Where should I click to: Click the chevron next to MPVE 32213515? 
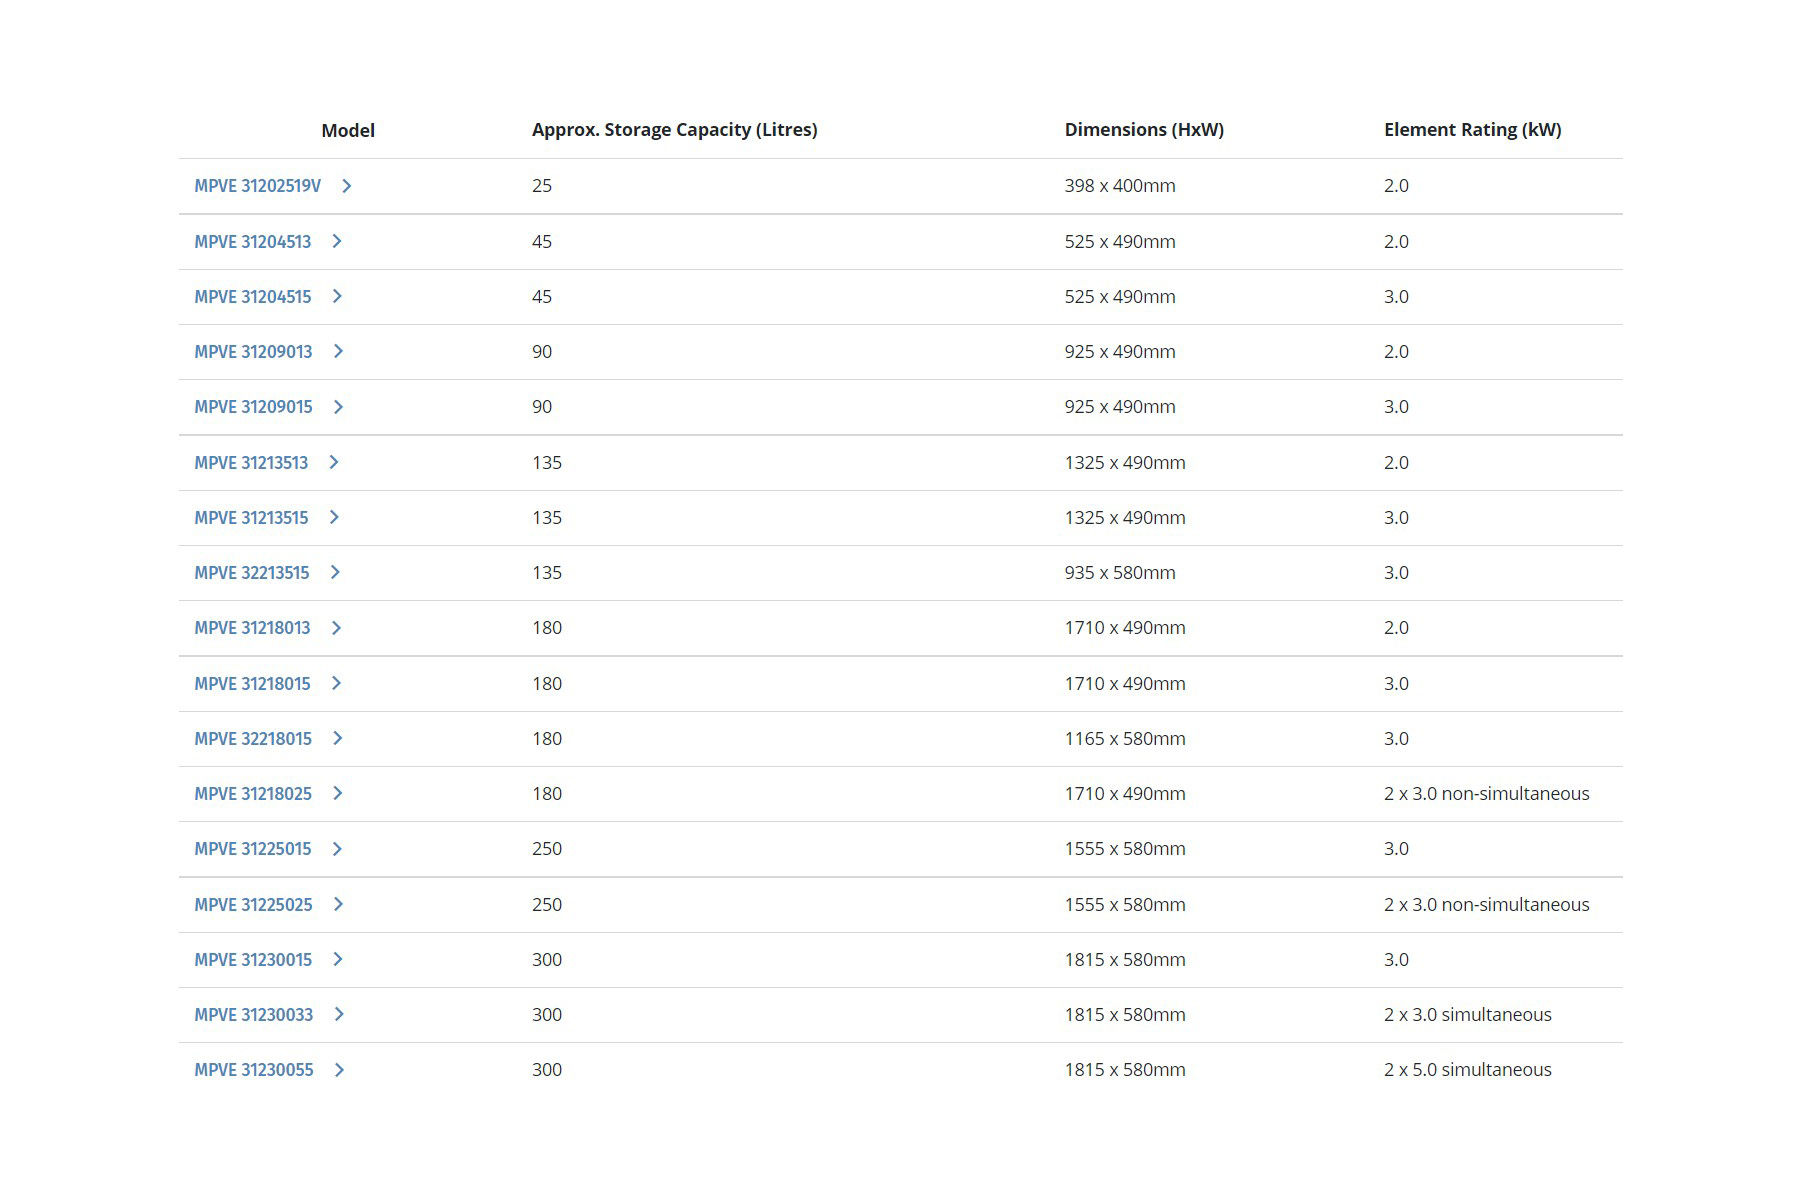coord(335,573)
